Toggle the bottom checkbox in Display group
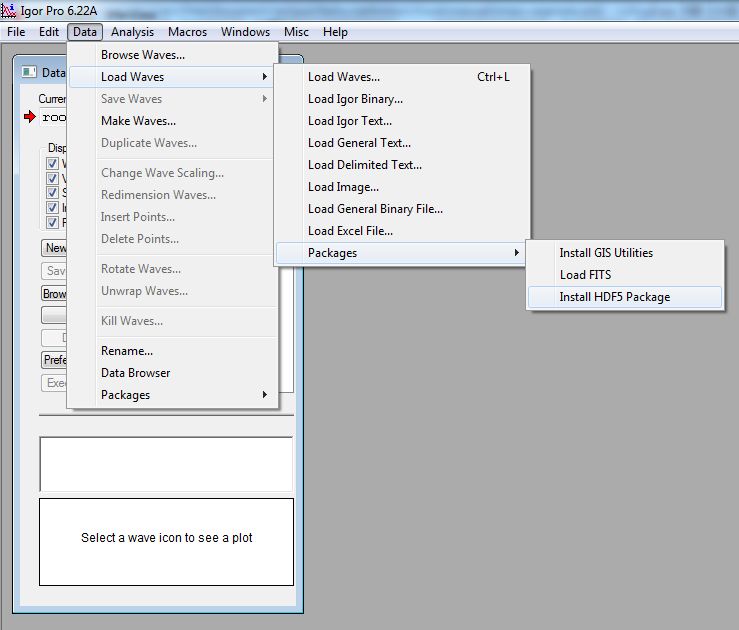The width and height of the screenshot is (739, 630). pos(53,221)
